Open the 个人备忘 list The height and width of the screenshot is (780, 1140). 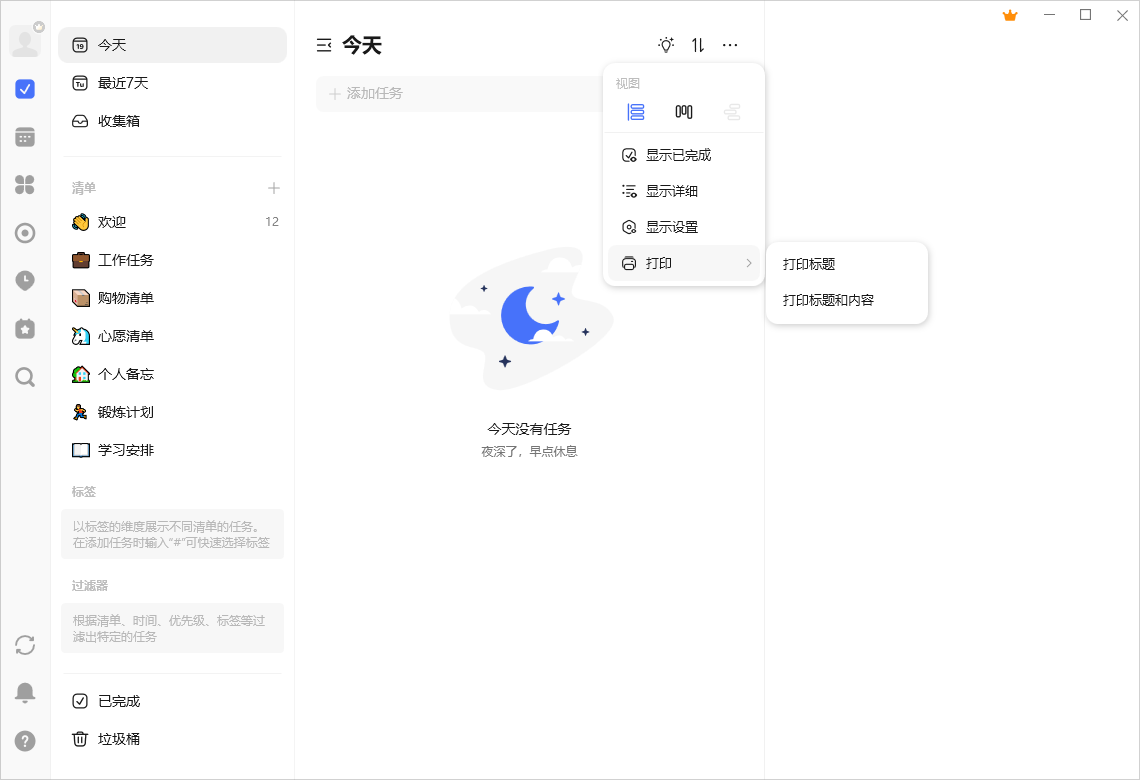click(x=172, y=374)
